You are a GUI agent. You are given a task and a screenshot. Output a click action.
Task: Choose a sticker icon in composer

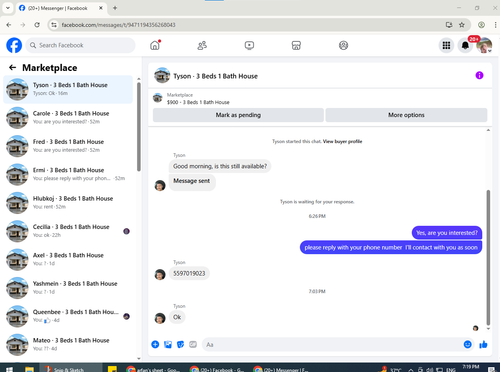180,344
